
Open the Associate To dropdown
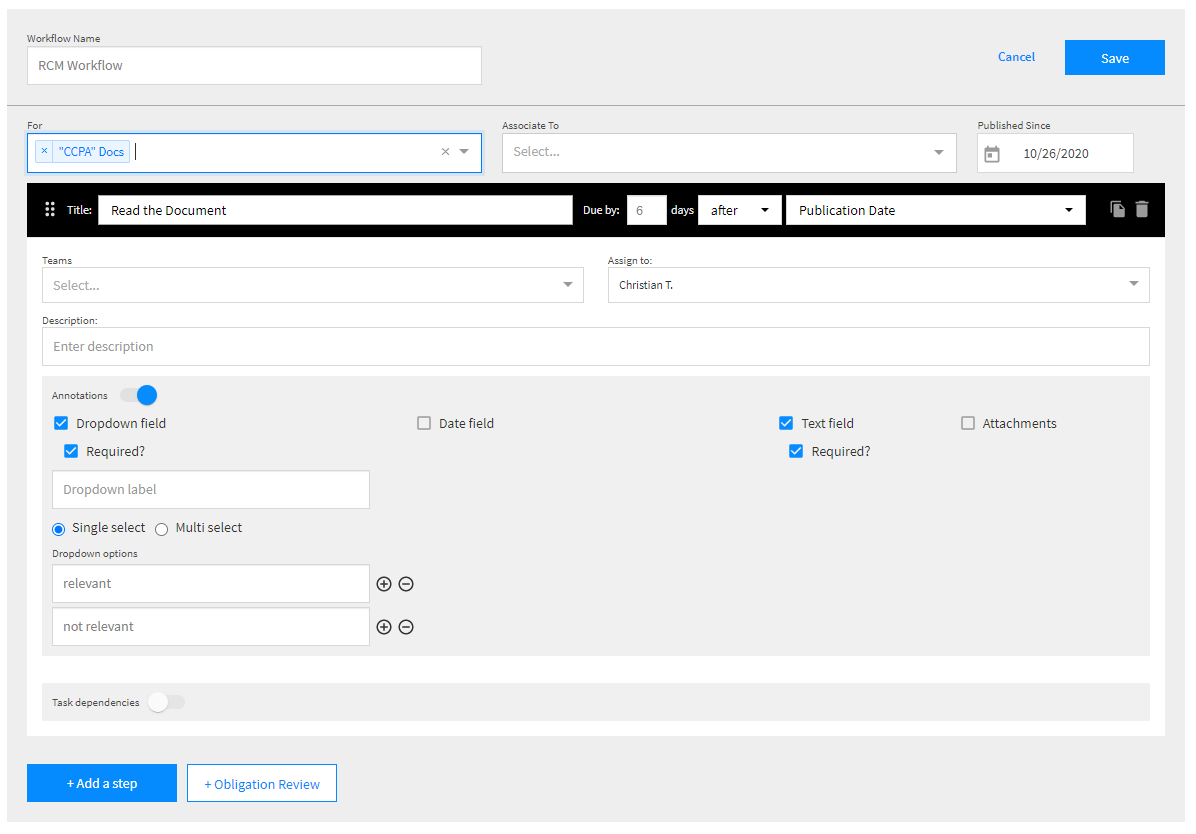tap(728, 152)
